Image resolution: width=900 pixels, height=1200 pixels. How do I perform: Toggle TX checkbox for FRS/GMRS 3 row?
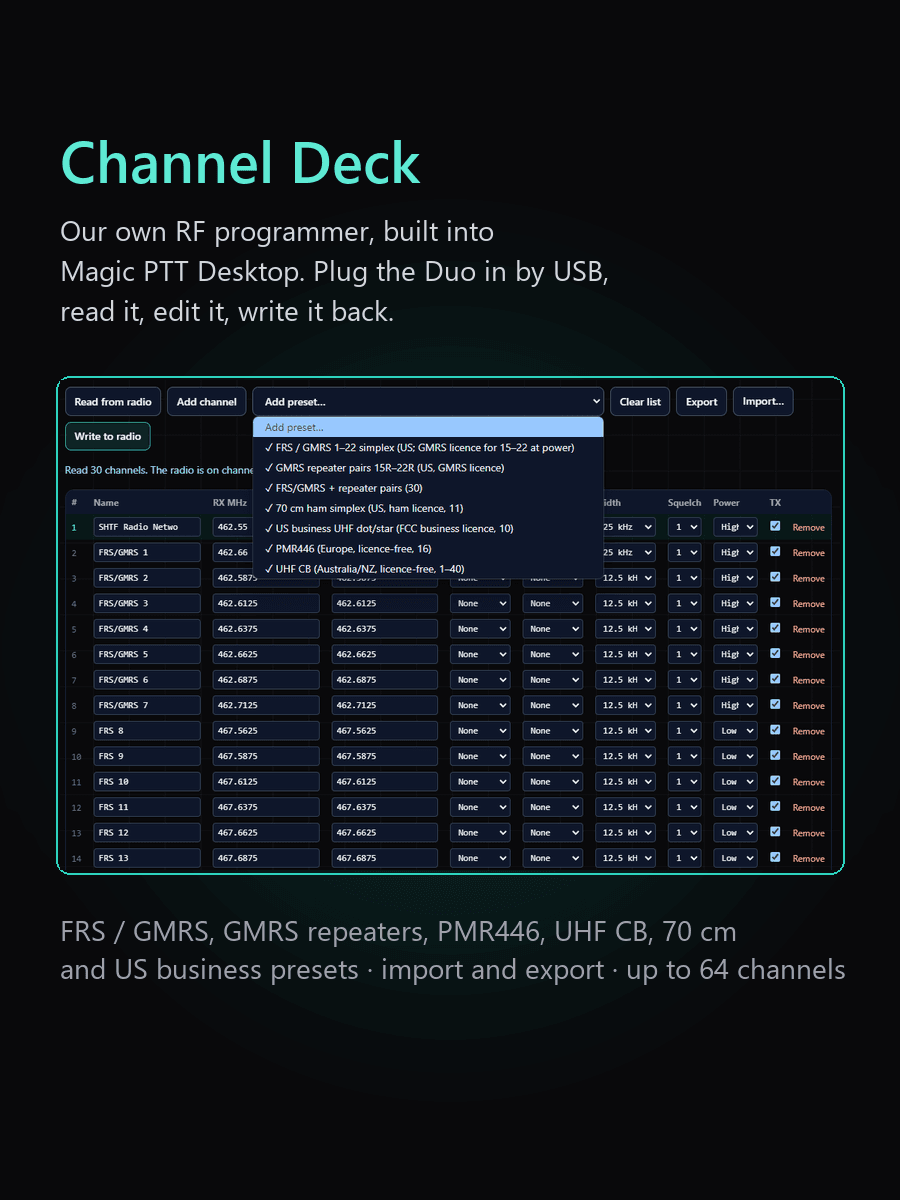pos(775,602)
